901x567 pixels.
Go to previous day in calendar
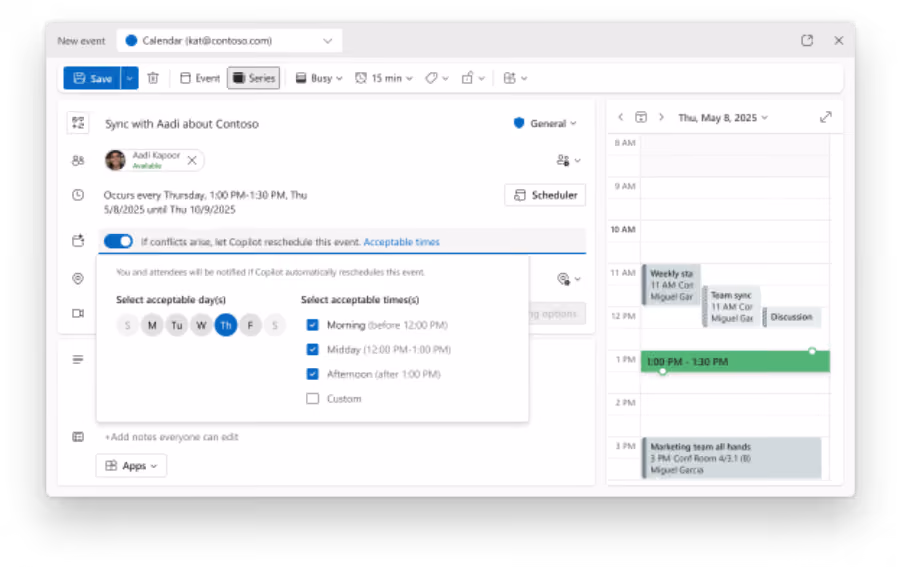point(621,117)
